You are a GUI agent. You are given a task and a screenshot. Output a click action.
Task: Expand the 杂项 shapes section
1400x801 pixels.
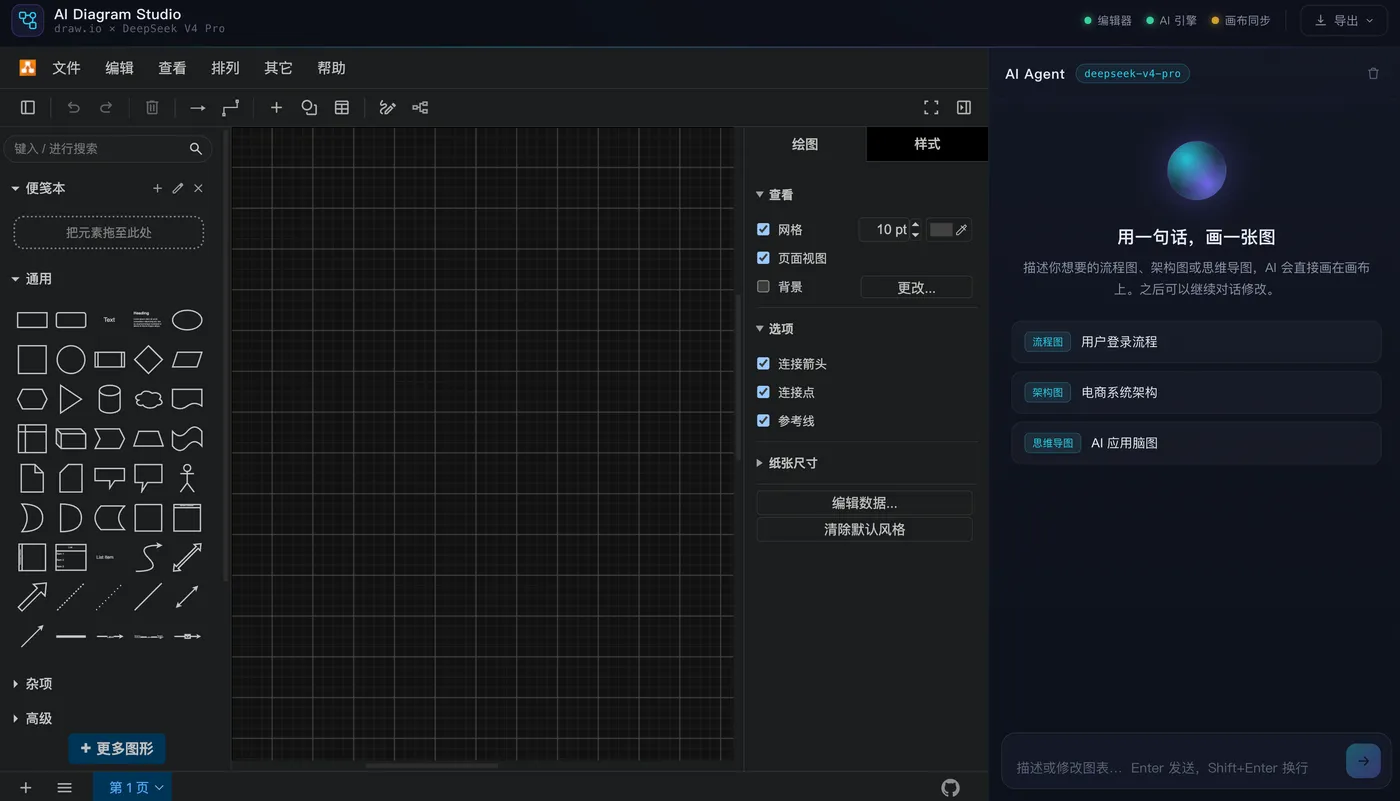31,684
